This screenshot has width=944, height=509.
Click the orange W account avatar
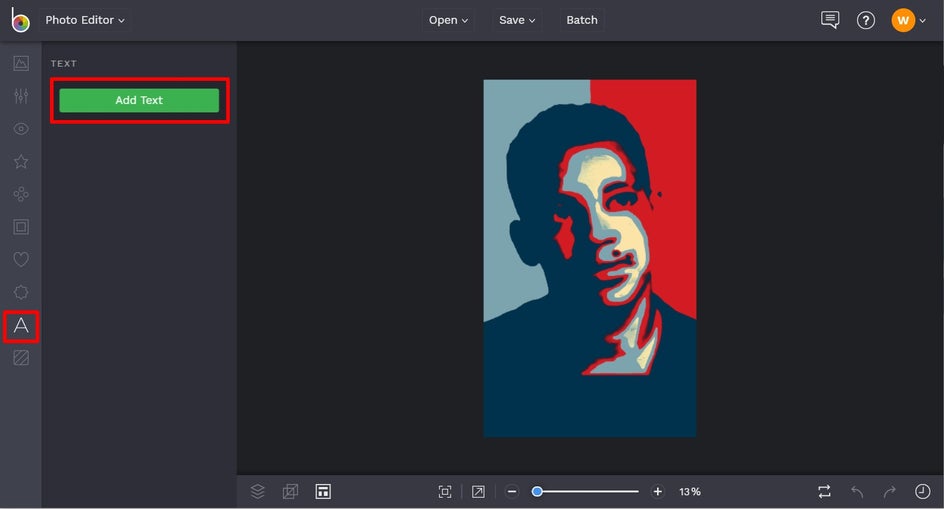pos(903,20)
